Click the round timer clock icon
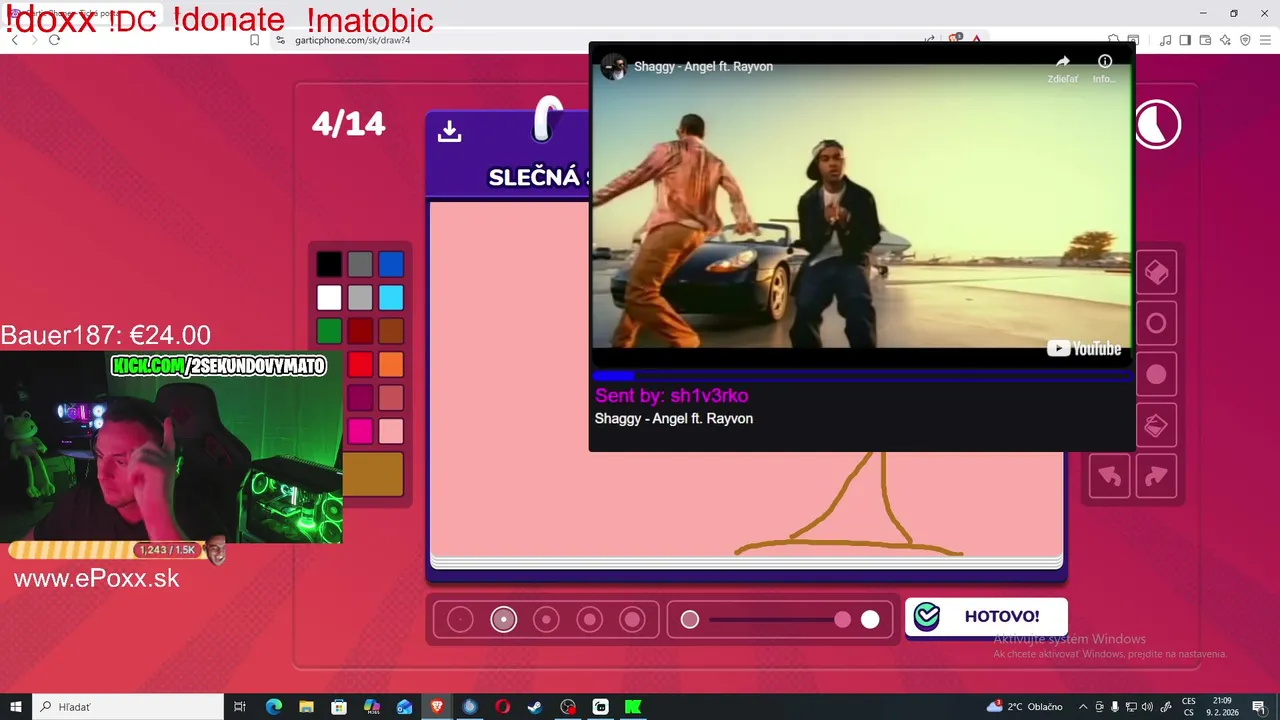Screen dimensions: 1280x720 click(1157, 125)
